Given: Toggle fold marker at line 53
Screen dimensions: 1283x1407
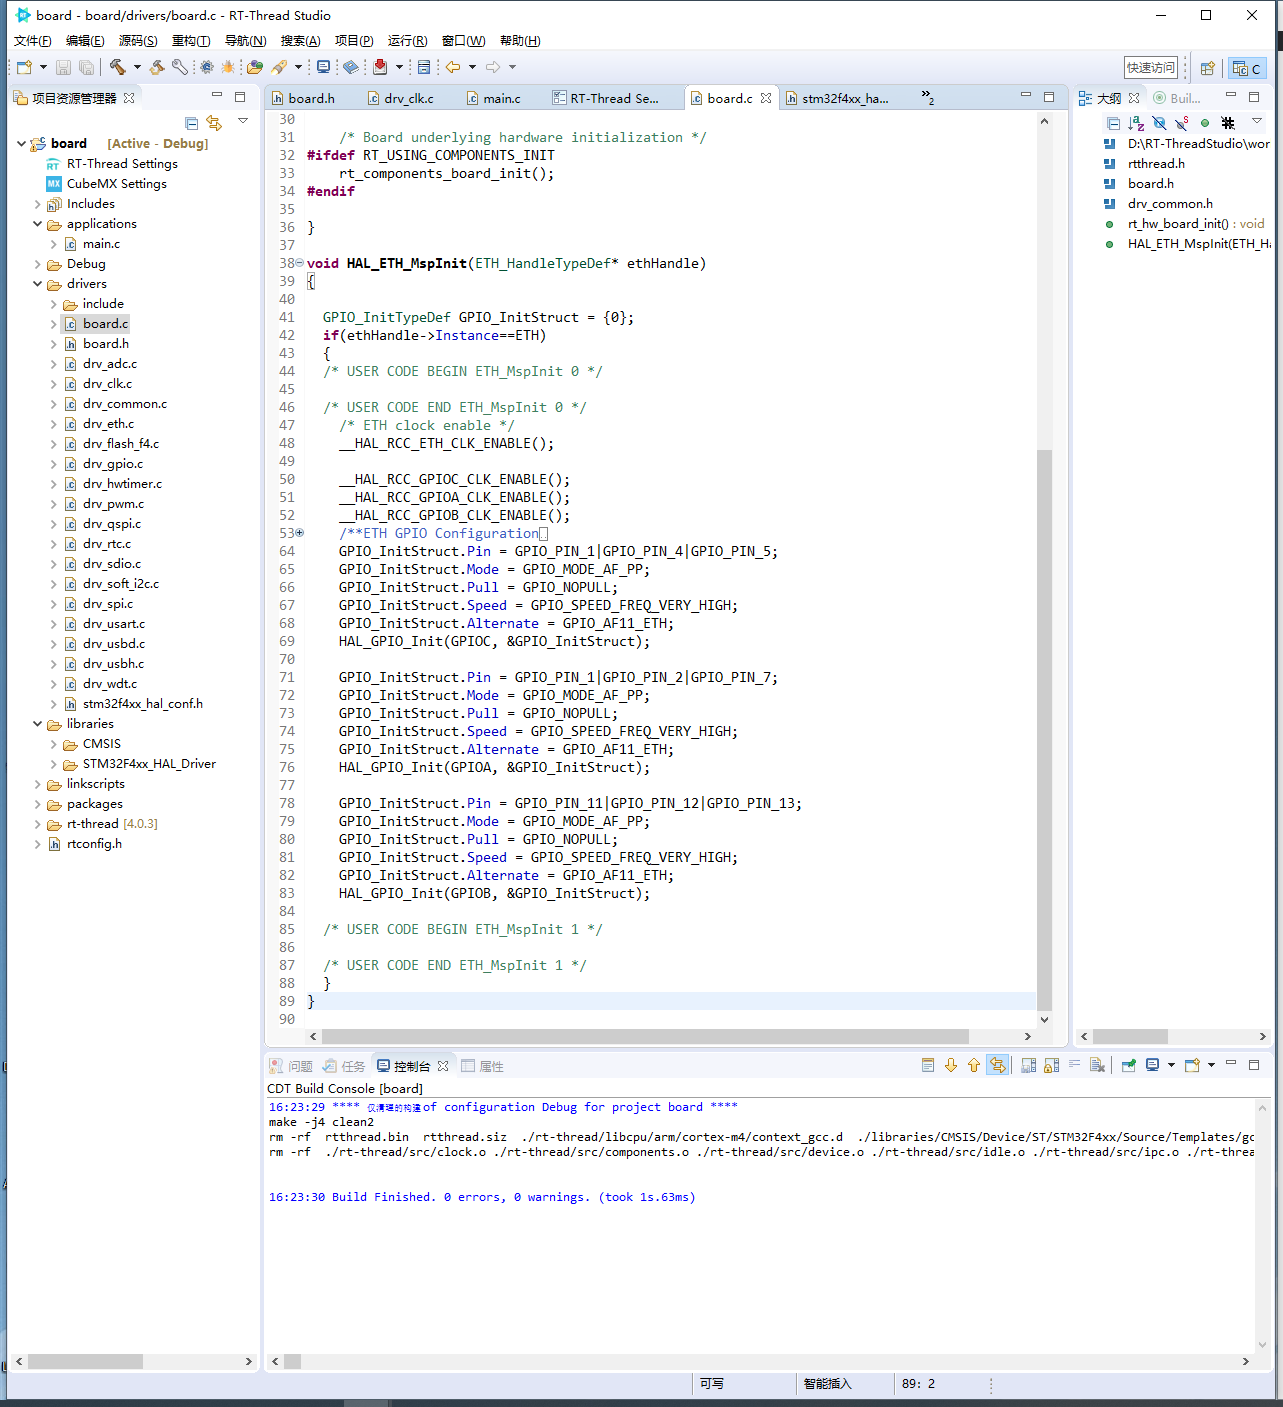Looking at the screenshot, I should point(300,533).
